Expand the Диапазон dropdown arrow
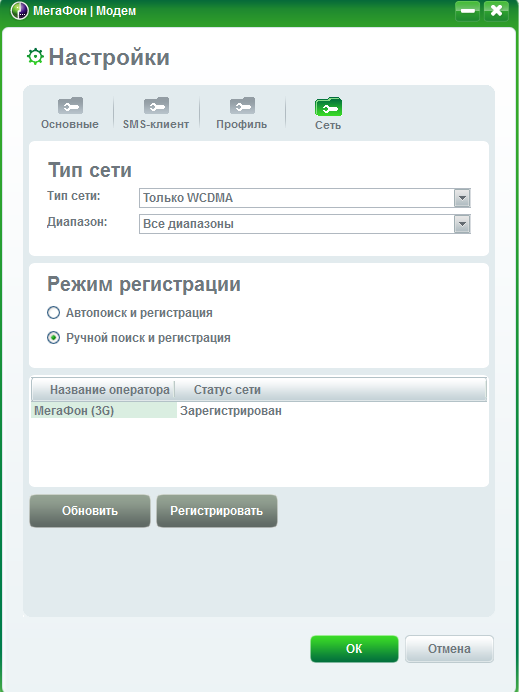 coord(462,224)
